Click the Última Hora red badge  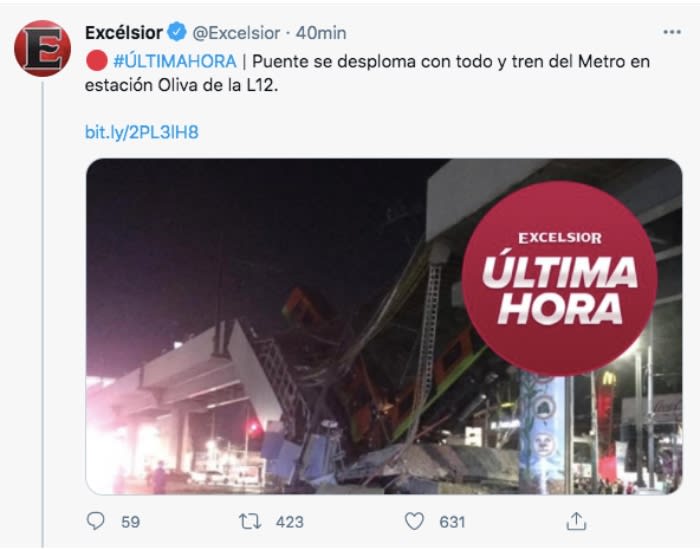point(559,279)
